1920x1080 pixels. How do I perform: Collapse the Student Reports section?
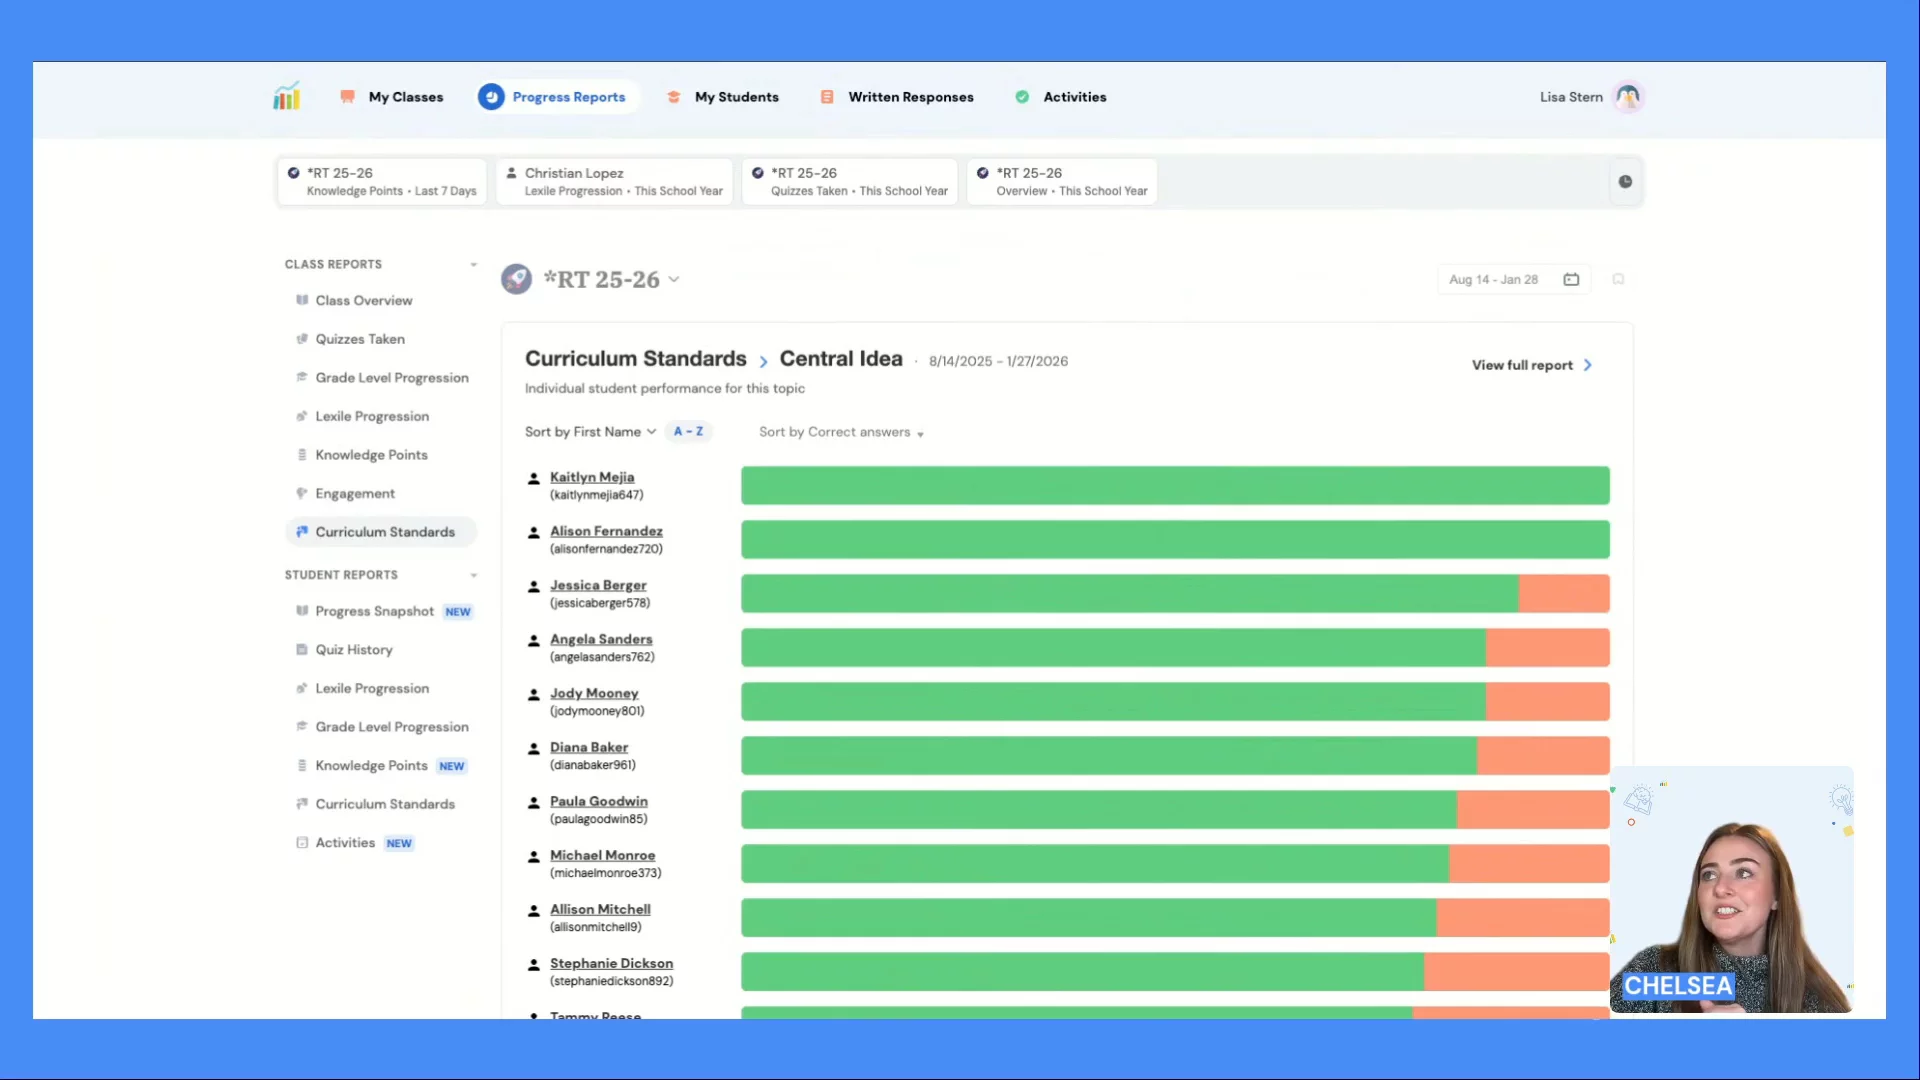click(x=473, y=575)
